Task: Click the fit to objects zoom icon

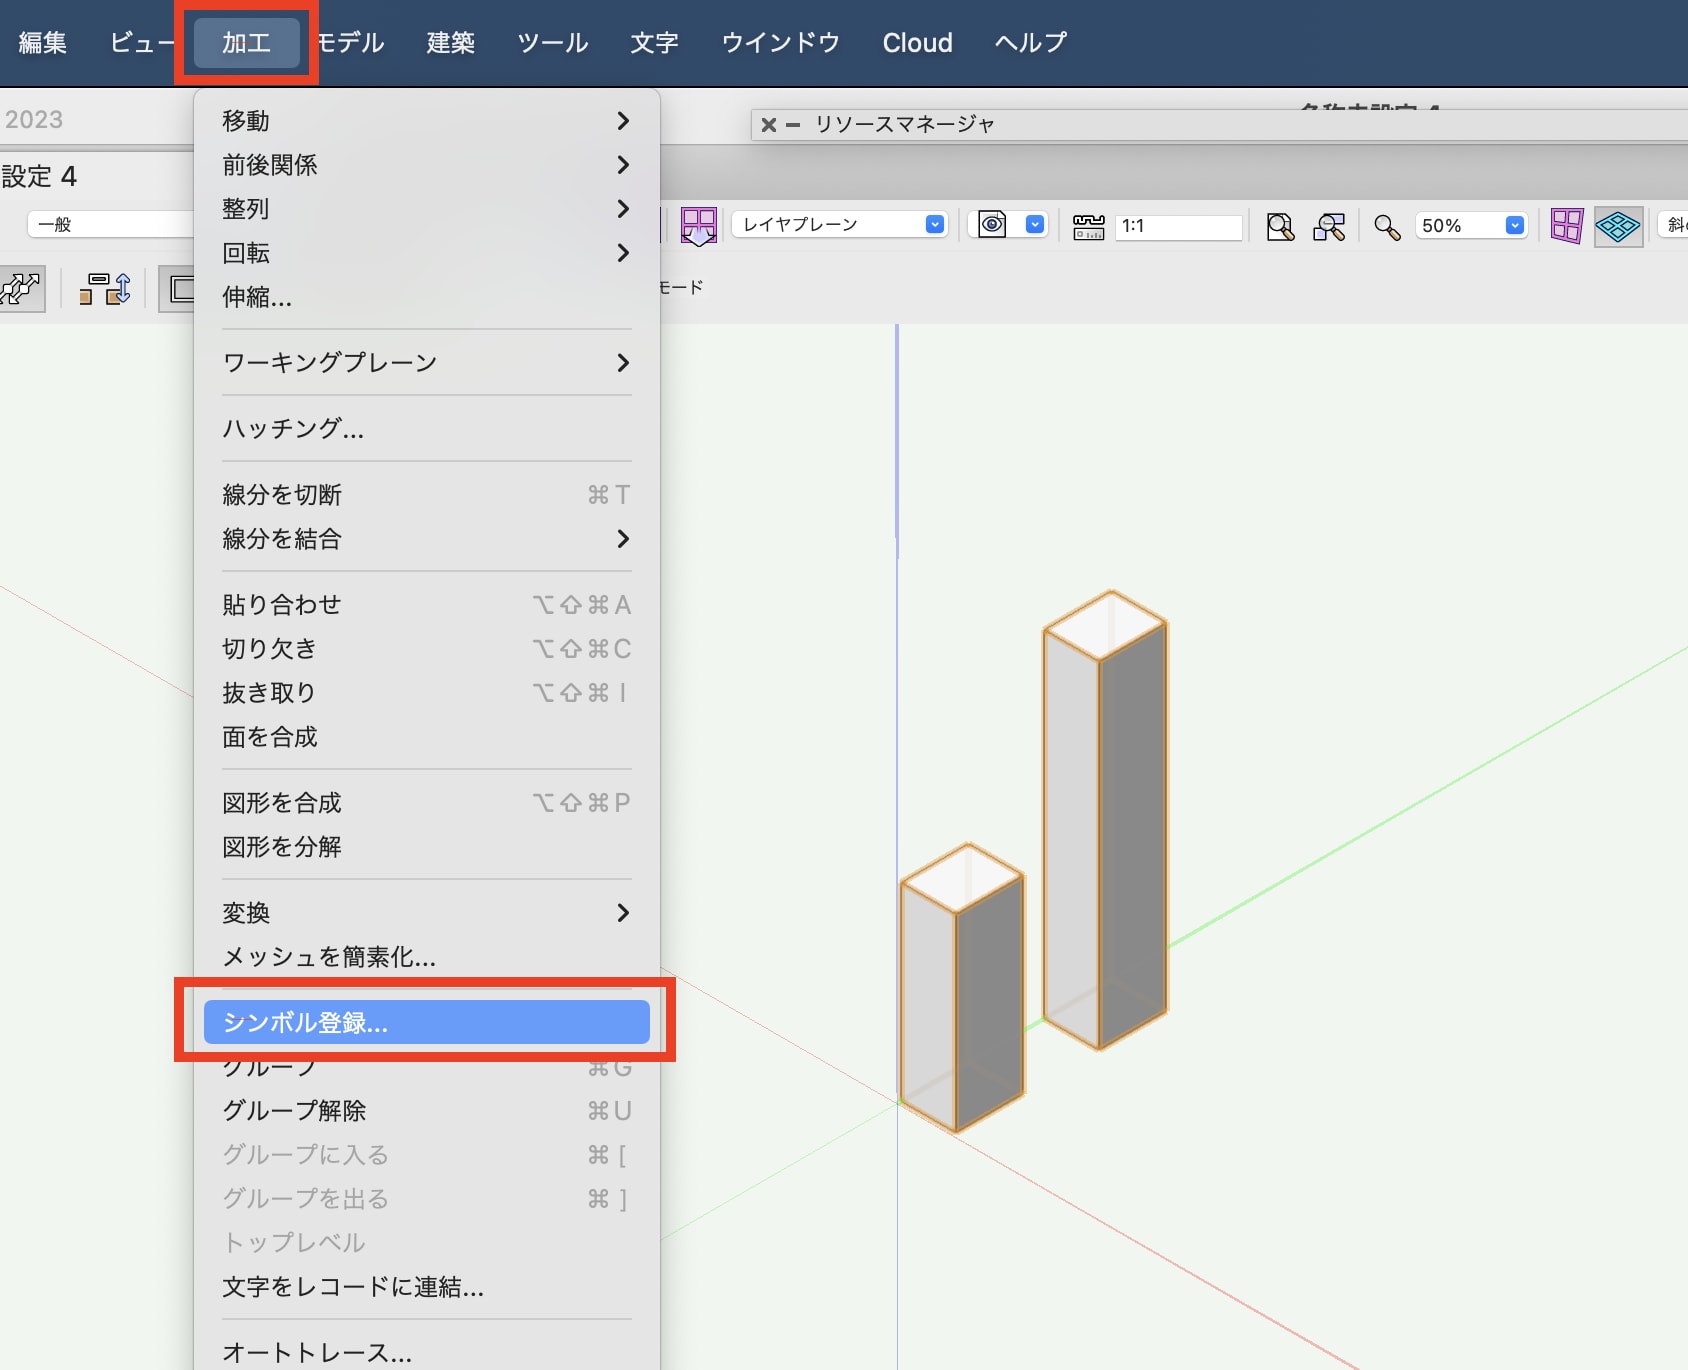Action: 1329,226
